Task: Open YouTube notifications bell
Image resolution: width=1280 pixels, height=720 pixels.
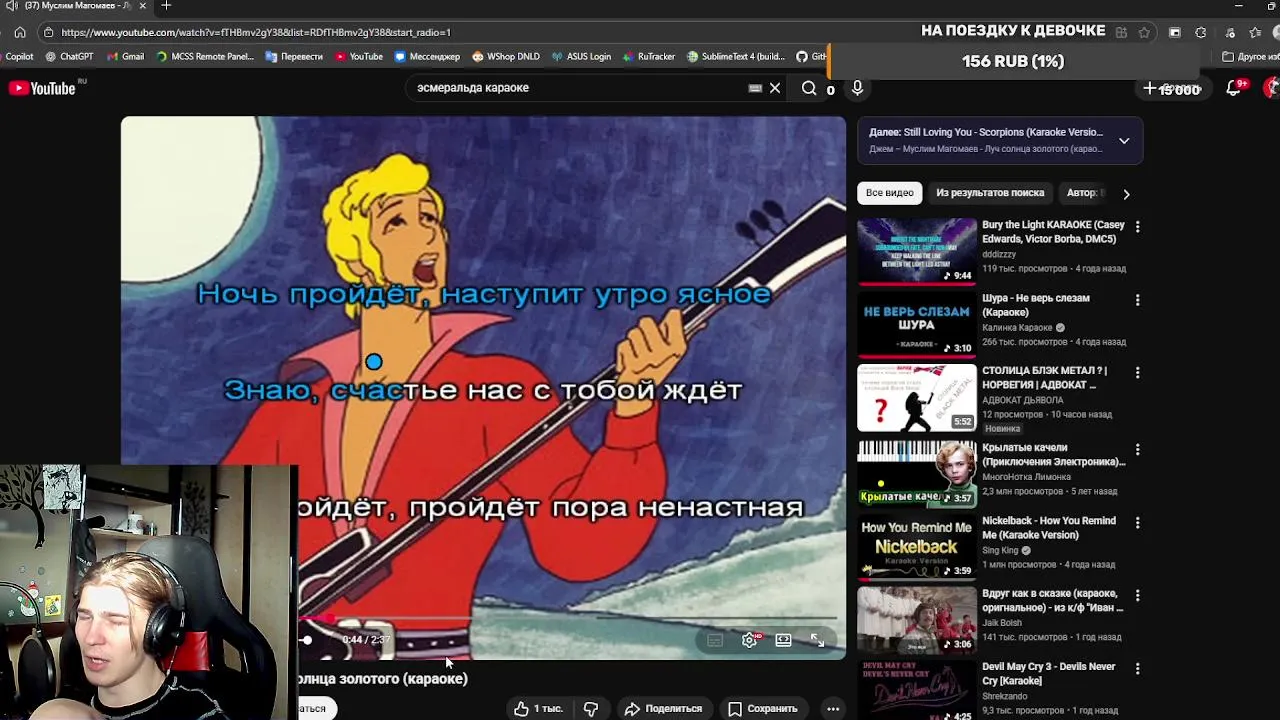Action: (x=1234, y=88)
